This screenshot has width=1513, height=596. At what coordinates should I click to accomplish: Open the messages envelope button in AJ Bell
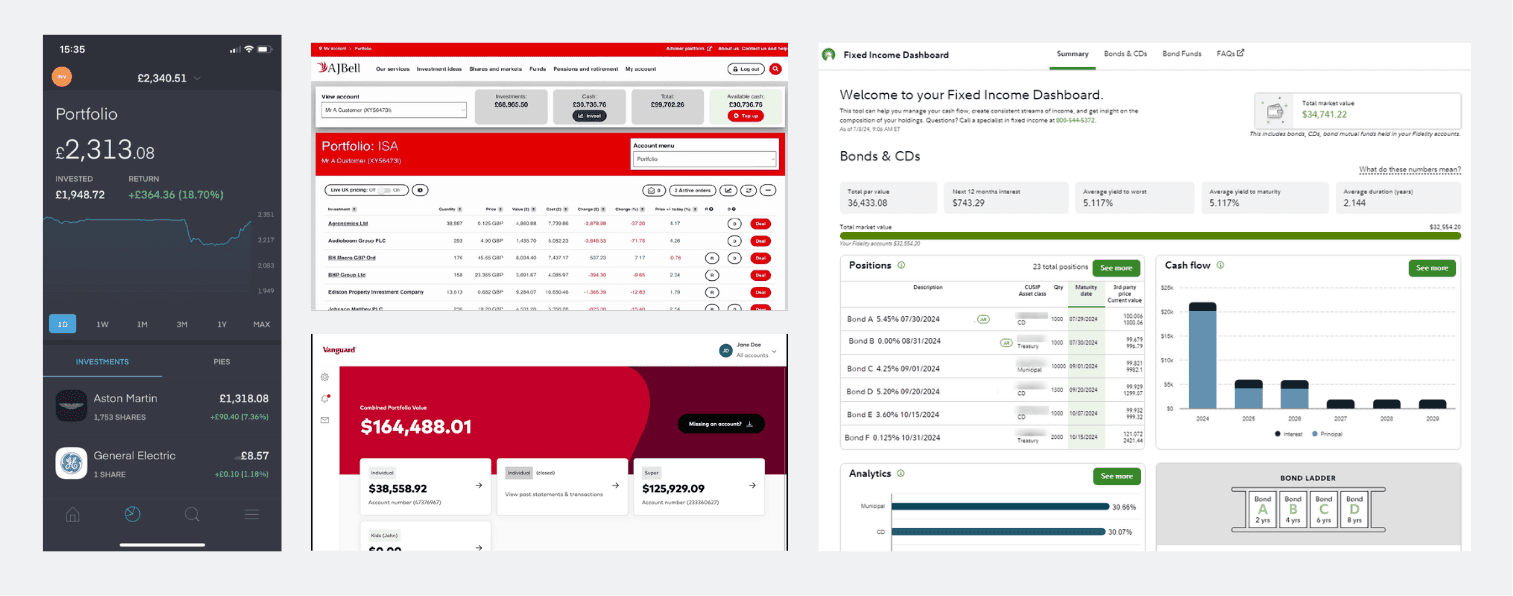coord(654,189)
